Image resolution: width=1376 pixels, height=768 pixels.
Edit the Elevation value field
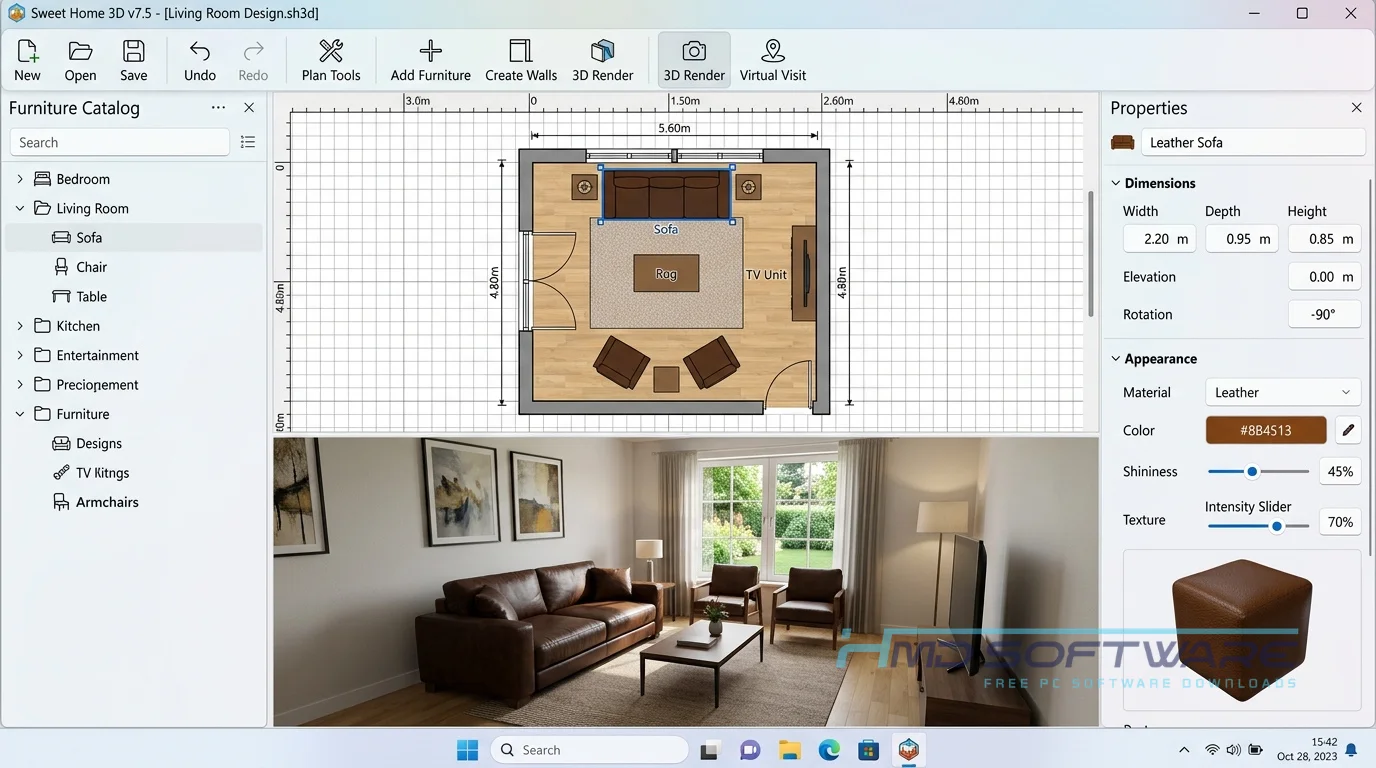[x=1324, y=277]
